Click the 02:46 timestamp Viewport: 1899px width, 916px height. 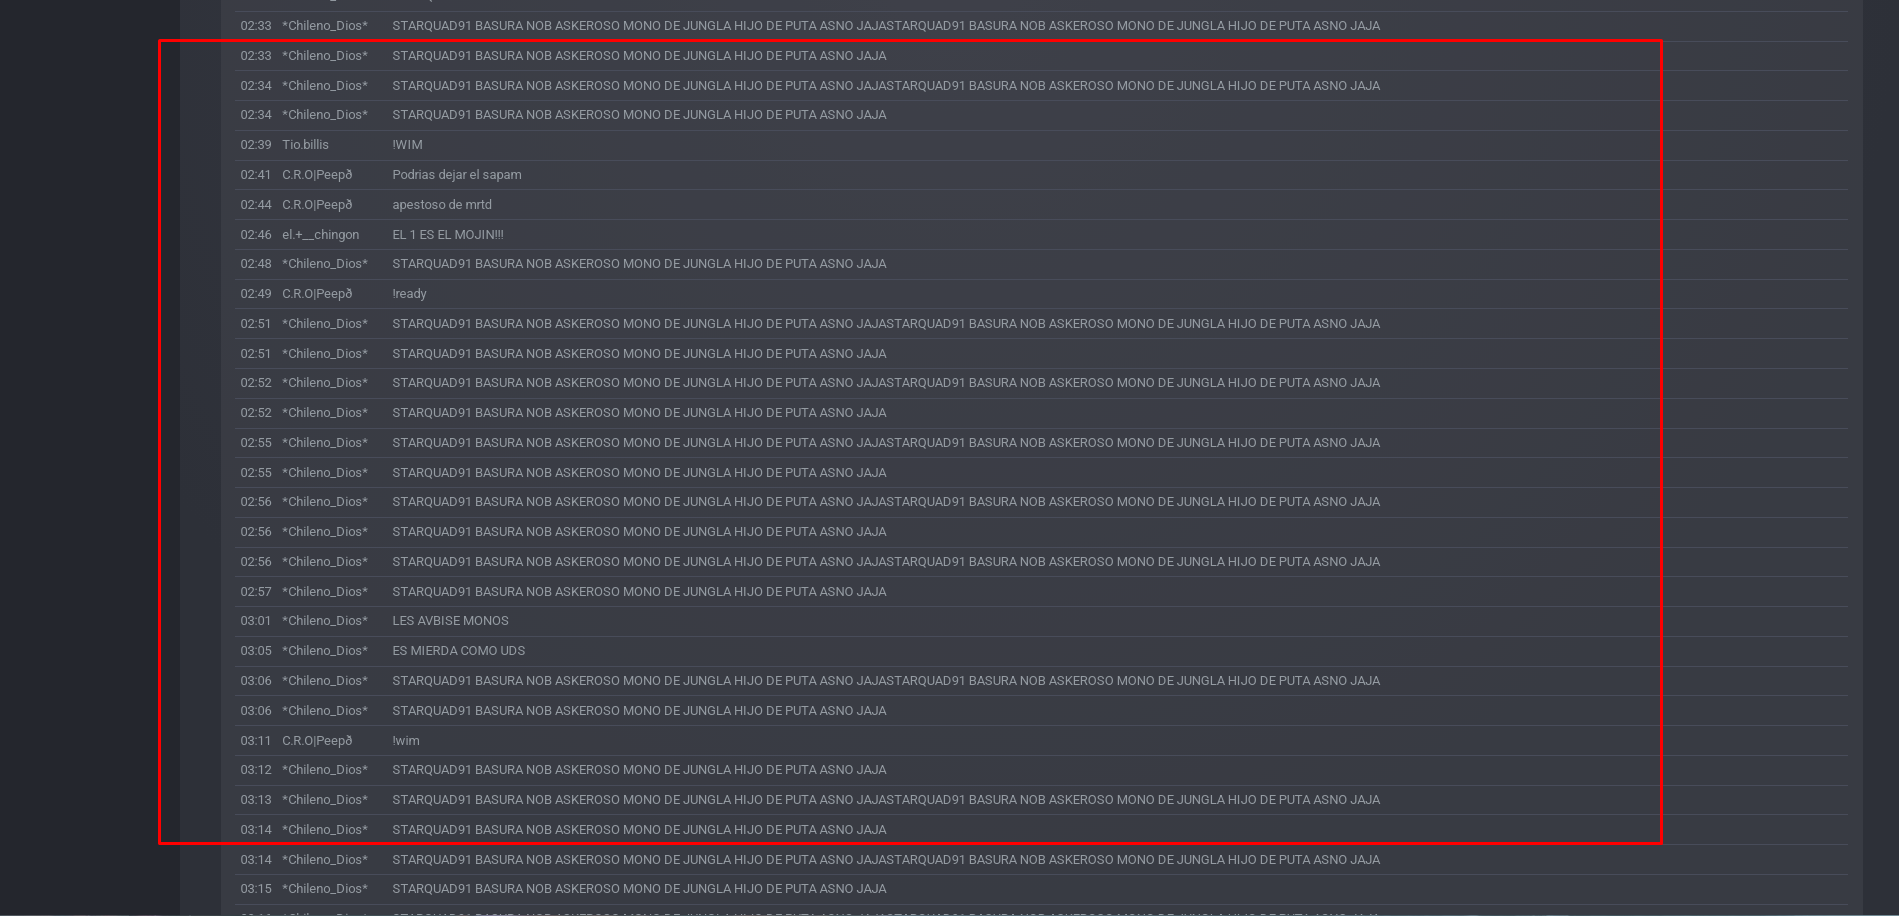pos(256,235)
